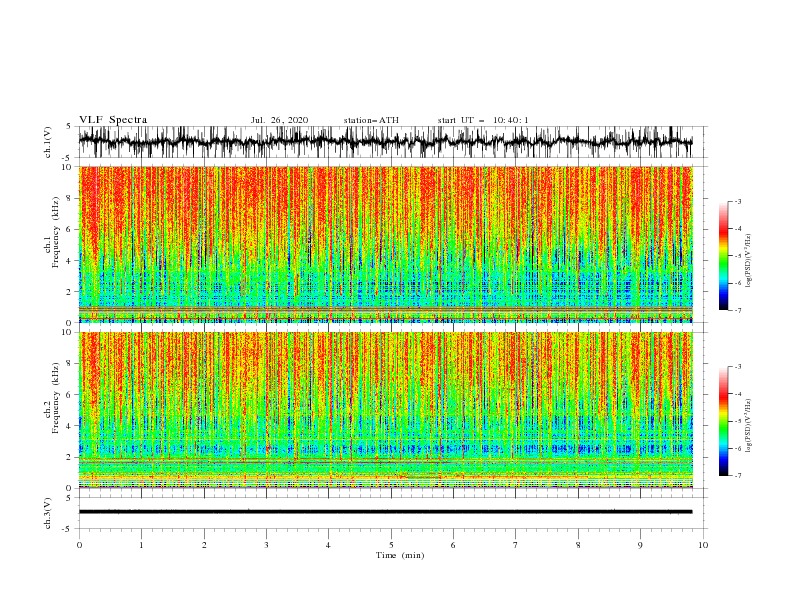Screen dimensions: 792x612
Task: Click time axis tick label '2'
Action: (204, 545)
